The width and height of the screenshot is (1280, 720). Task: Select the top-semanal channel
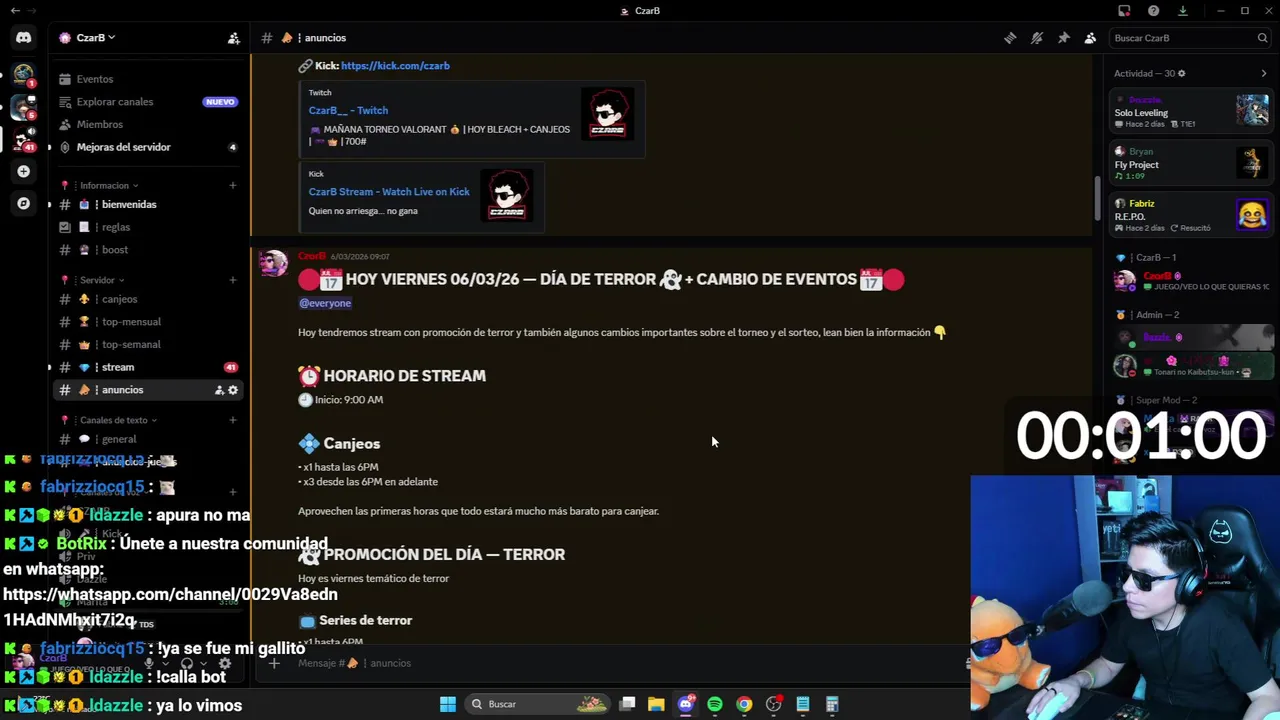(x=148, y=344)
